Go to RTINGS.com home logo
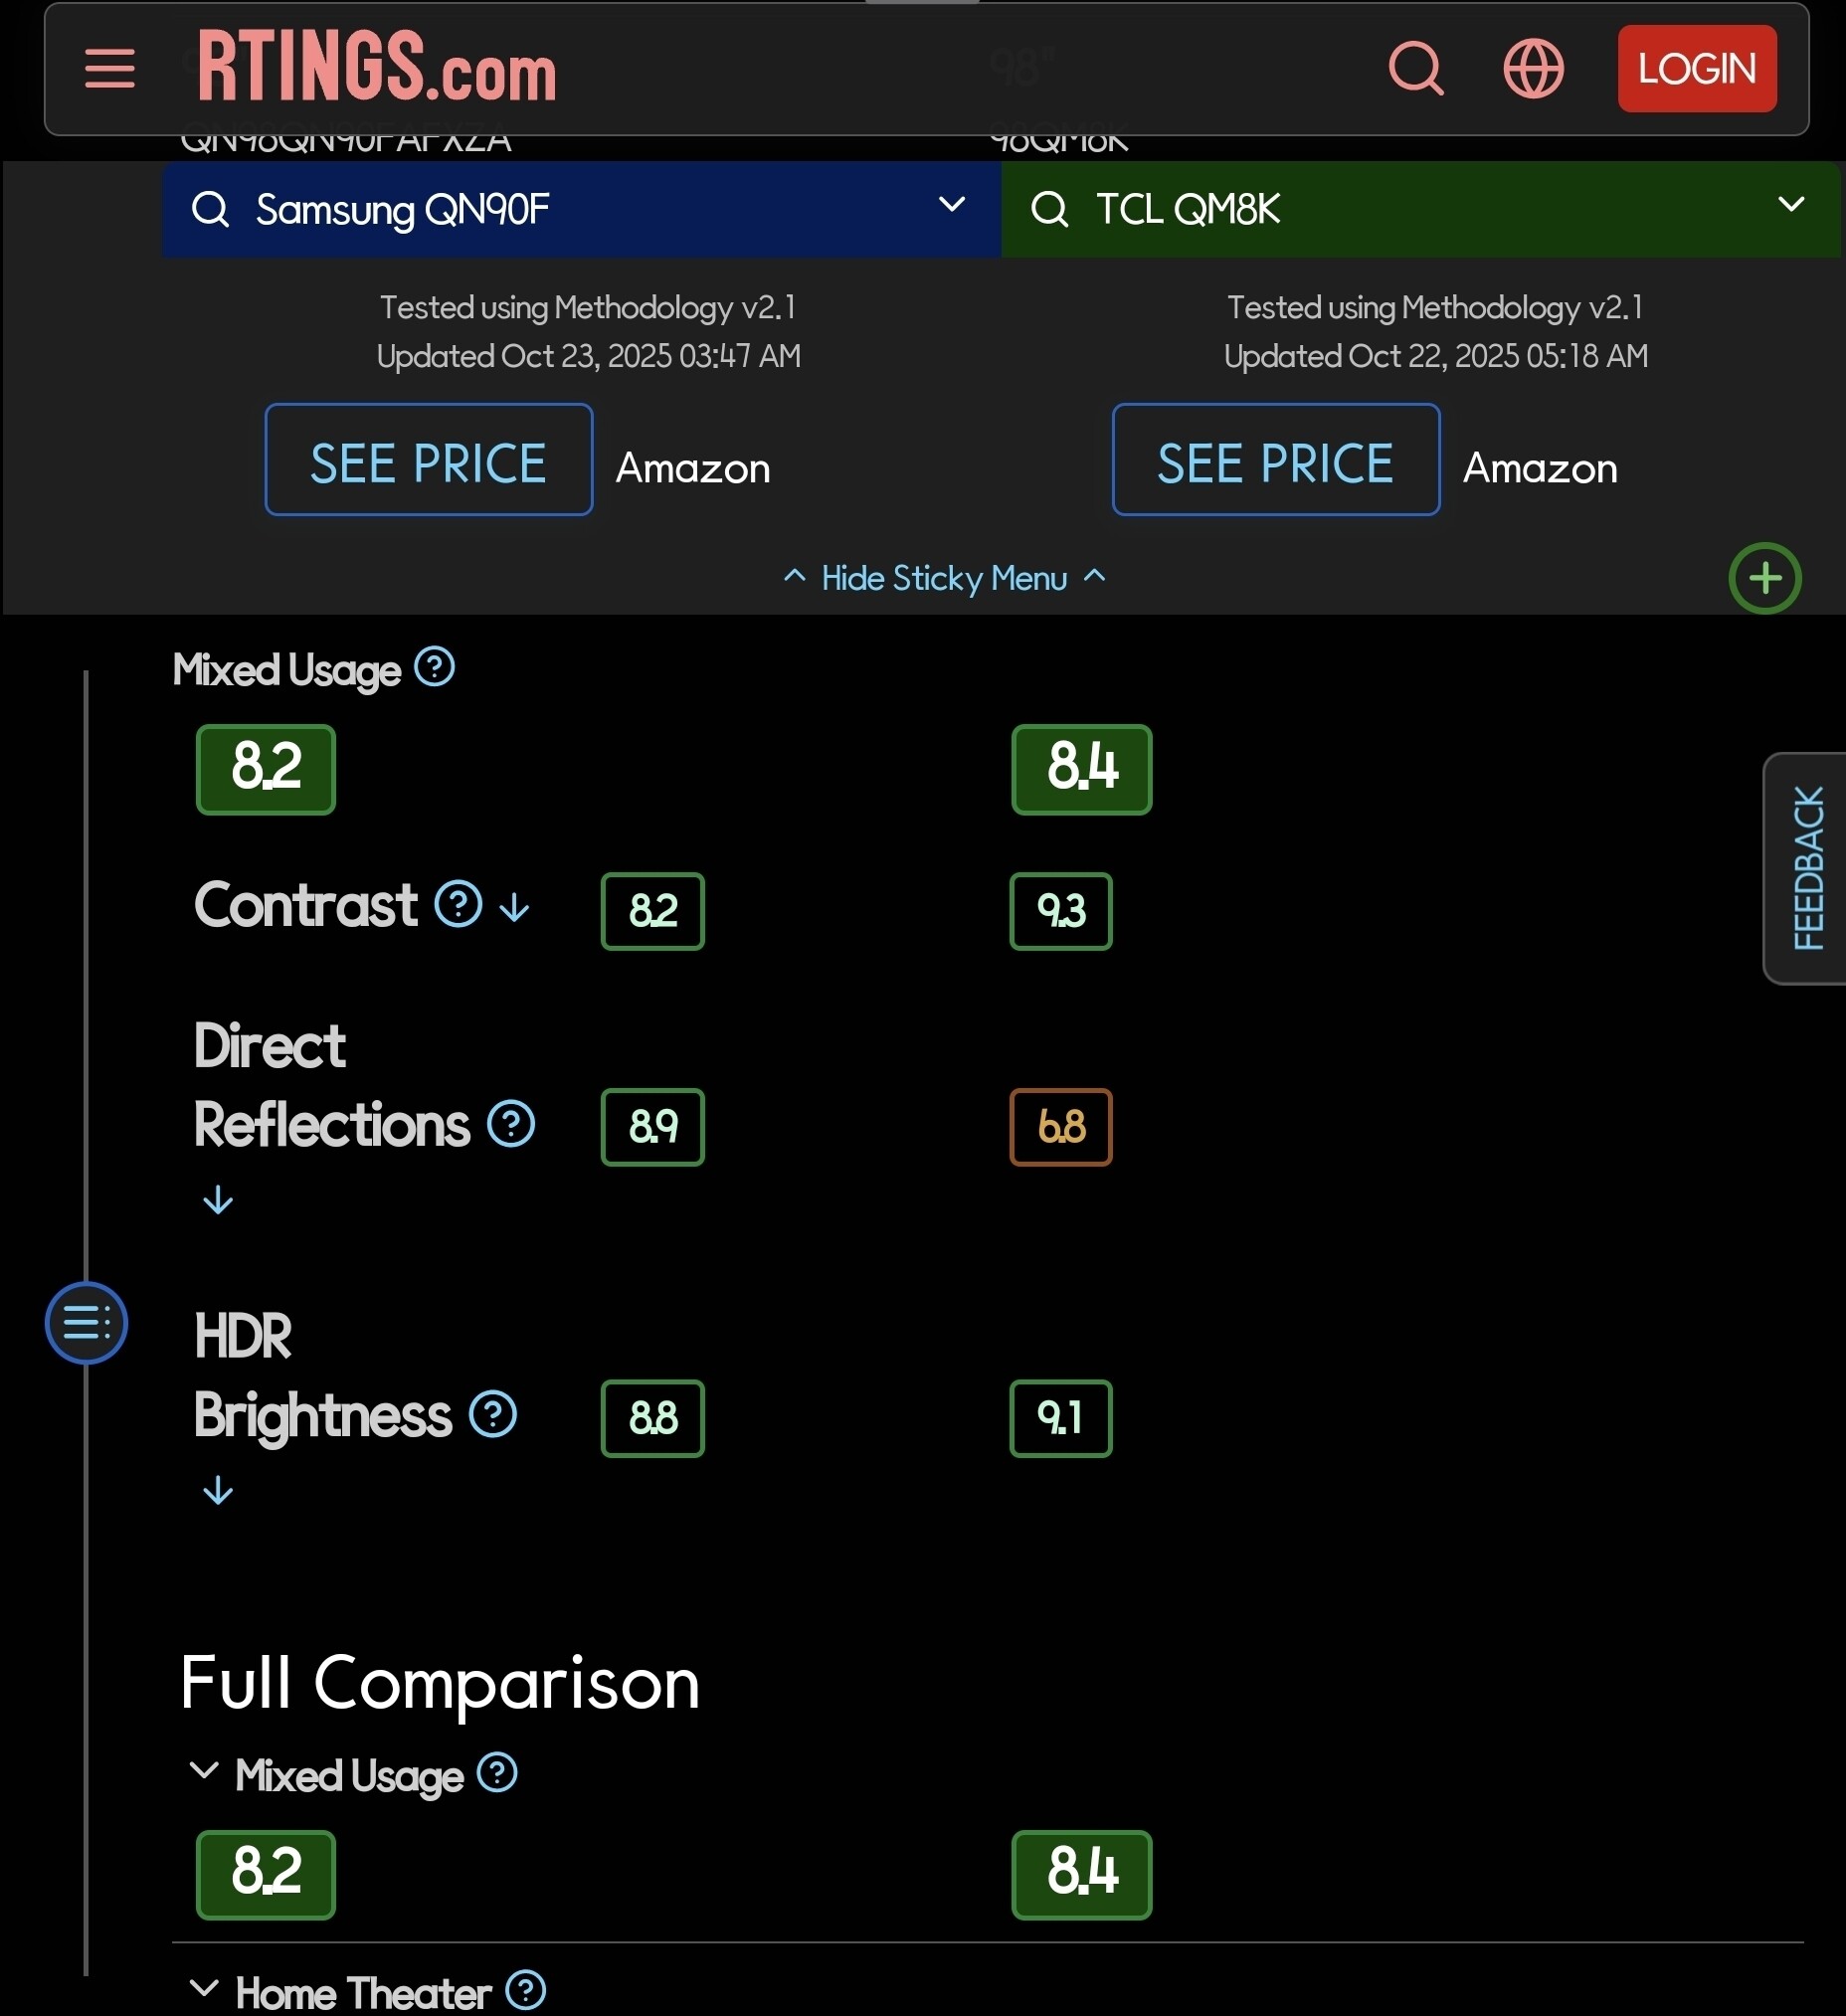1846x2016 pixels. click(x=376, y=67)
